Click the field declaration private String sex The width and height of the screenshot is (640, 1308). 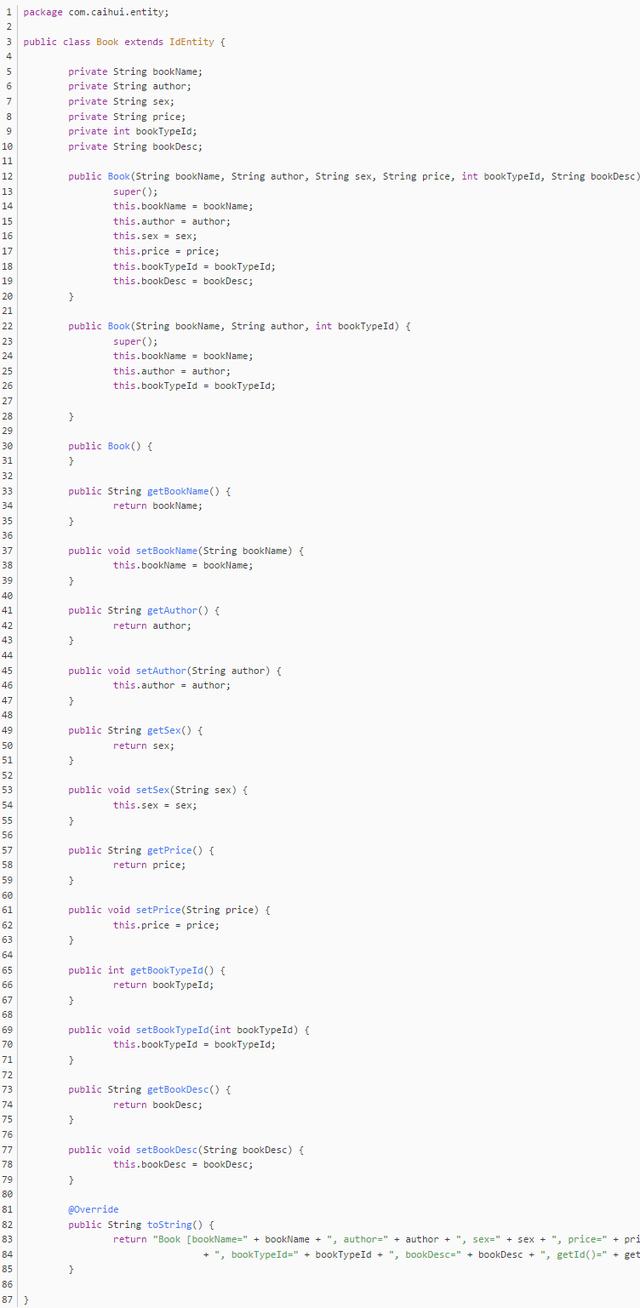pyautogui.click(x=121, y=102)
